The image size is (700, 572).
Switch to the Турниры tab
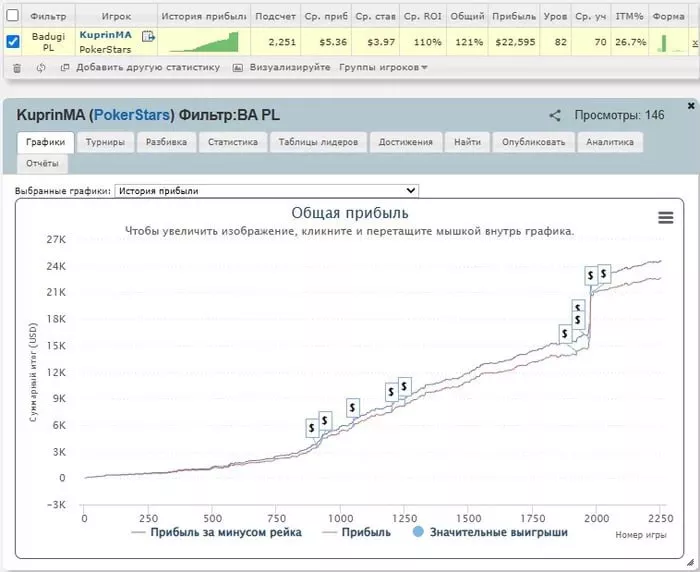coord(105,142)
